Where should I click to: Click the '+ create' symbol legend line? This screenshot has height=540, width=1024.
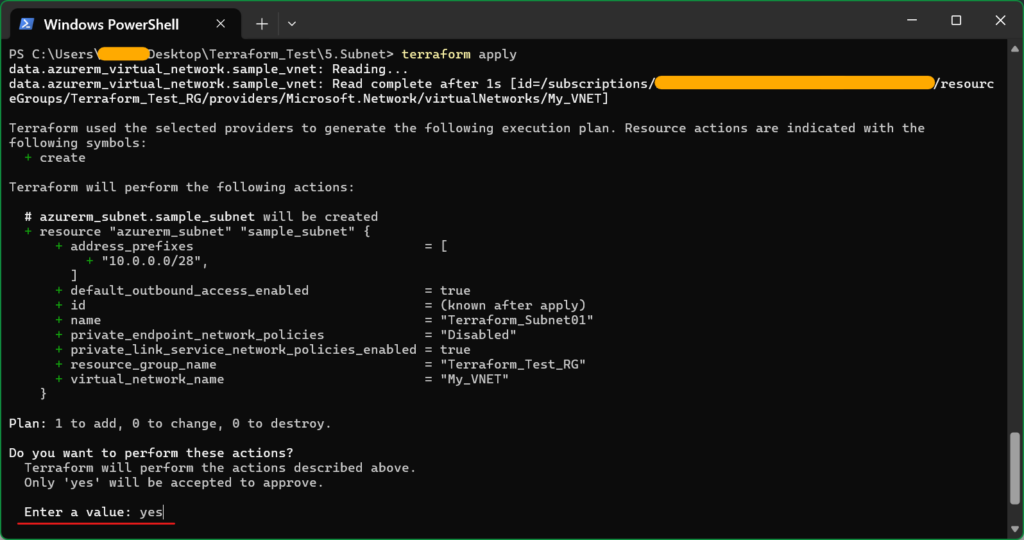pos(55,158)
